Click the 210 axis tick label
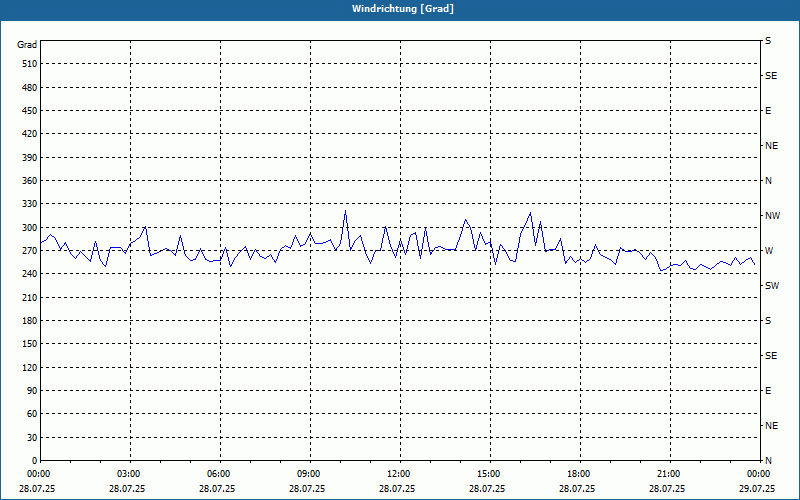 point(30,297)
